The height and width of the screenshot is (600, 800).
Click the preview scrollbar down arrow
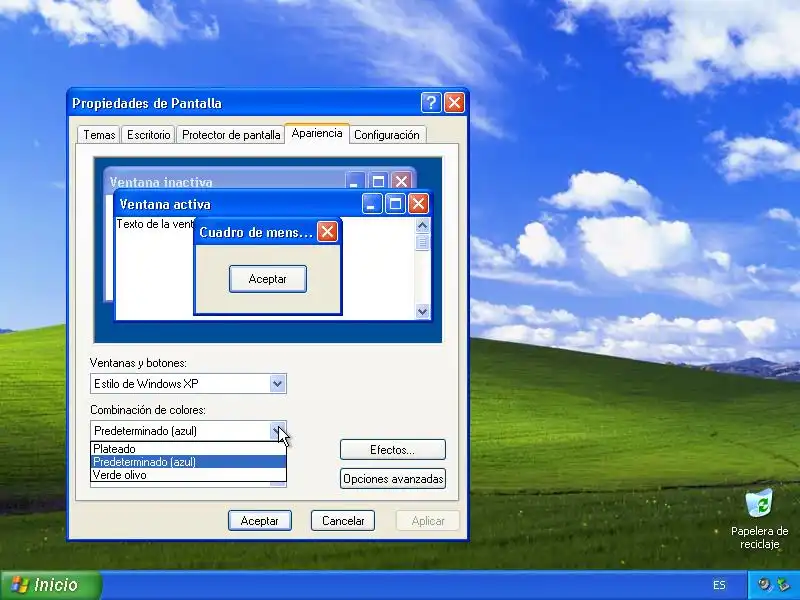click(422, 311)
